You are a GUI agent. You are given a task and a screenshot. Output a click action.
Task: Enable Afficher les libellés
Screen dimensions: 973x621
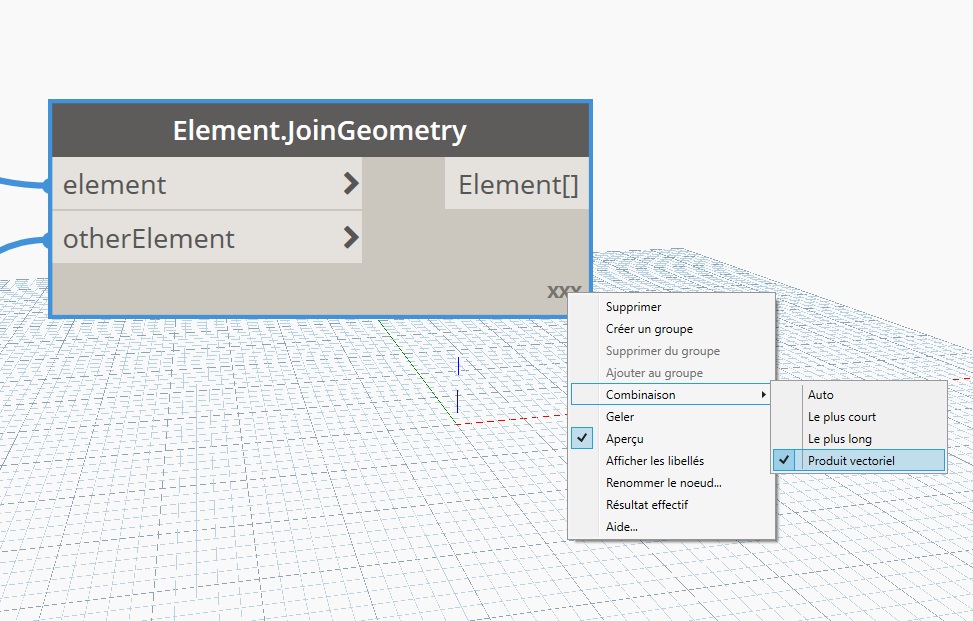[655, 461]
